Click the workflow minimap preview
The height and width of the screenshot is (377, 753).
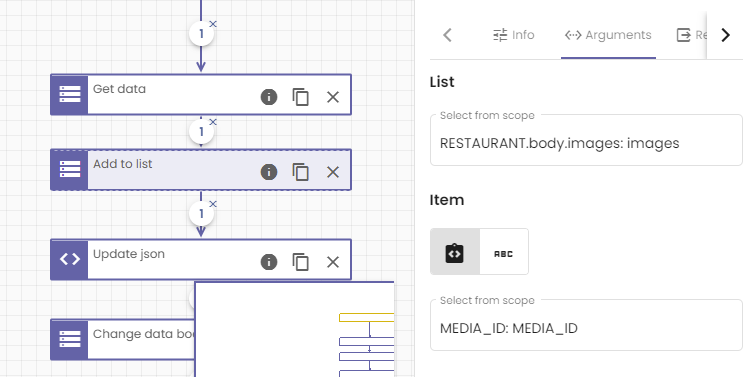coord(294,329)
